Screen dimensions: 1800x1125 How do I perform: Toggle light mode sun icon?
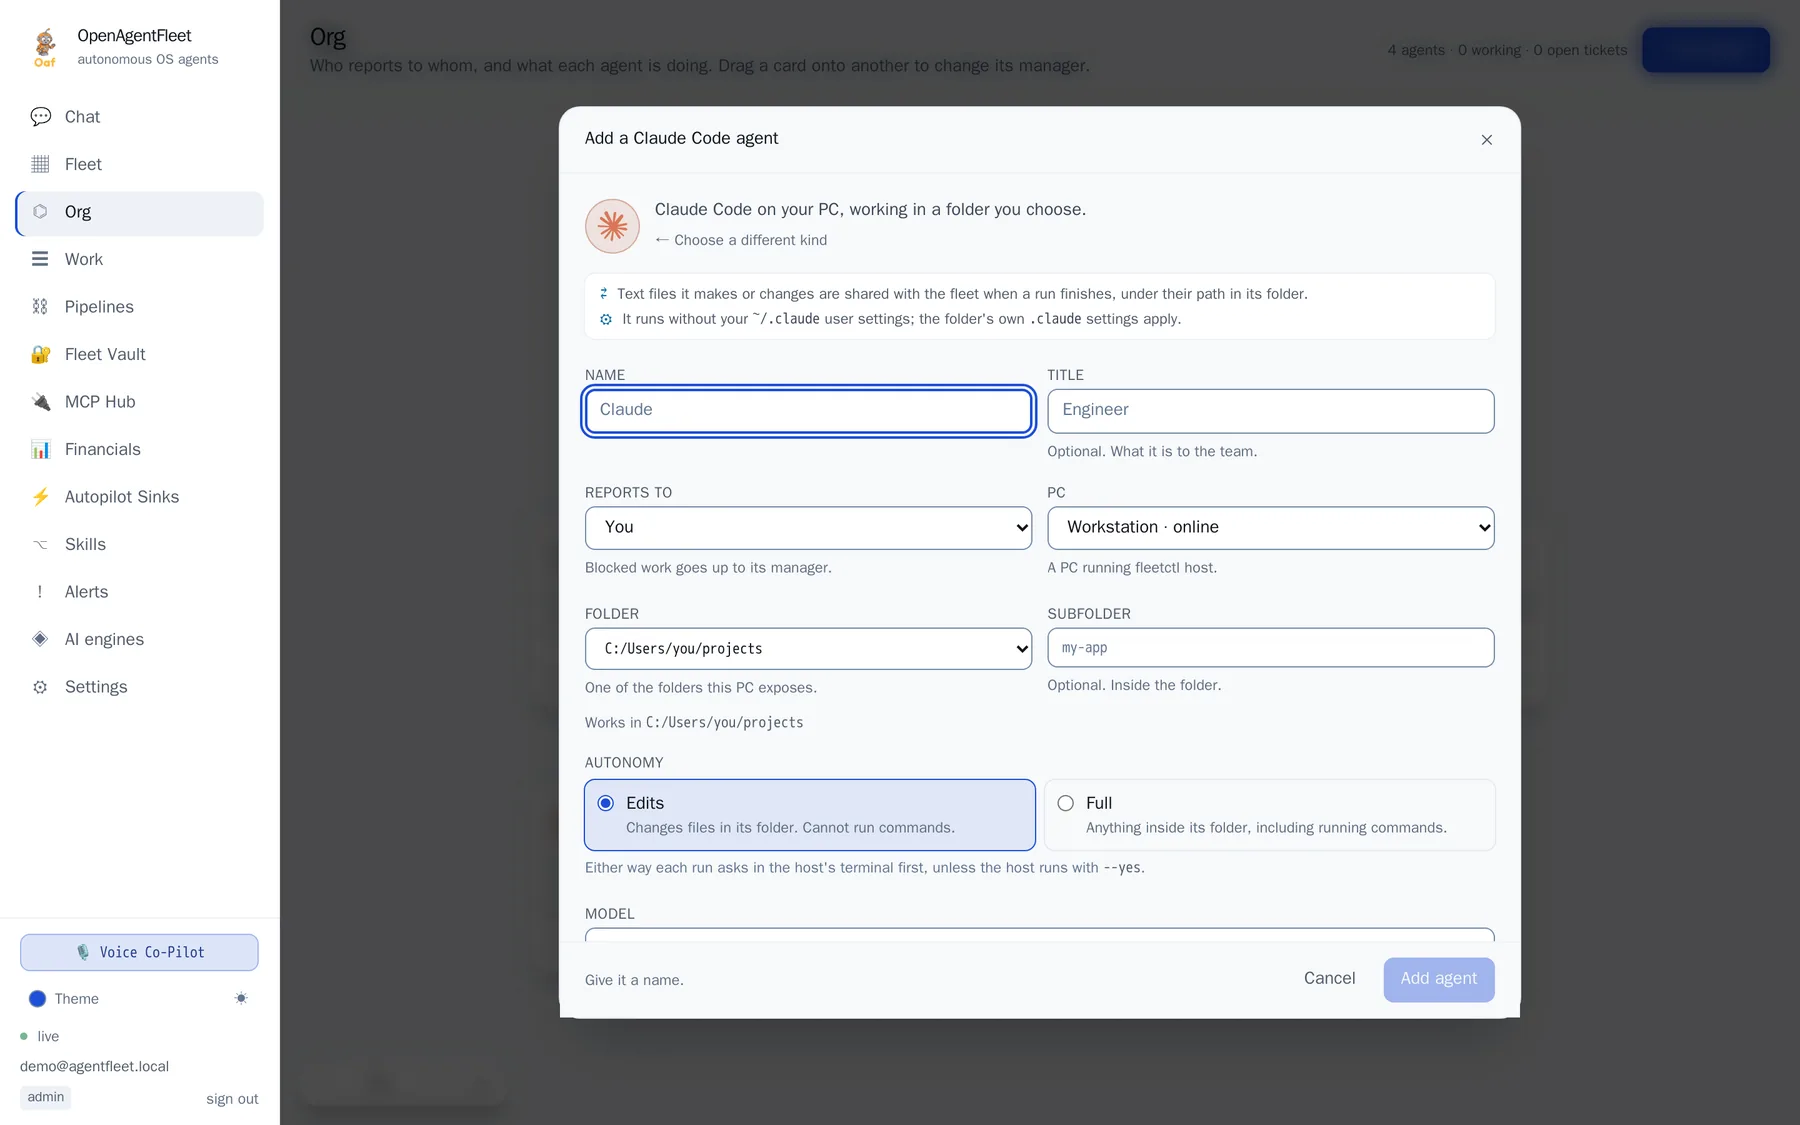241,998
